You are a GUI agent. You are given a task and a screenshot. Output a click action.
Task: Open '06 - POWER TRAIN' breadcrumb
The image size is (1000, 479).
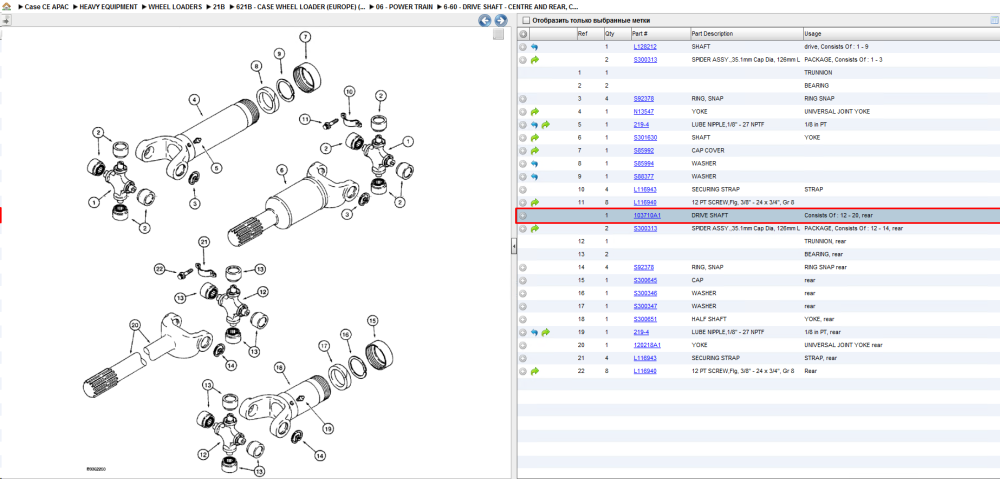coord(404,6)
